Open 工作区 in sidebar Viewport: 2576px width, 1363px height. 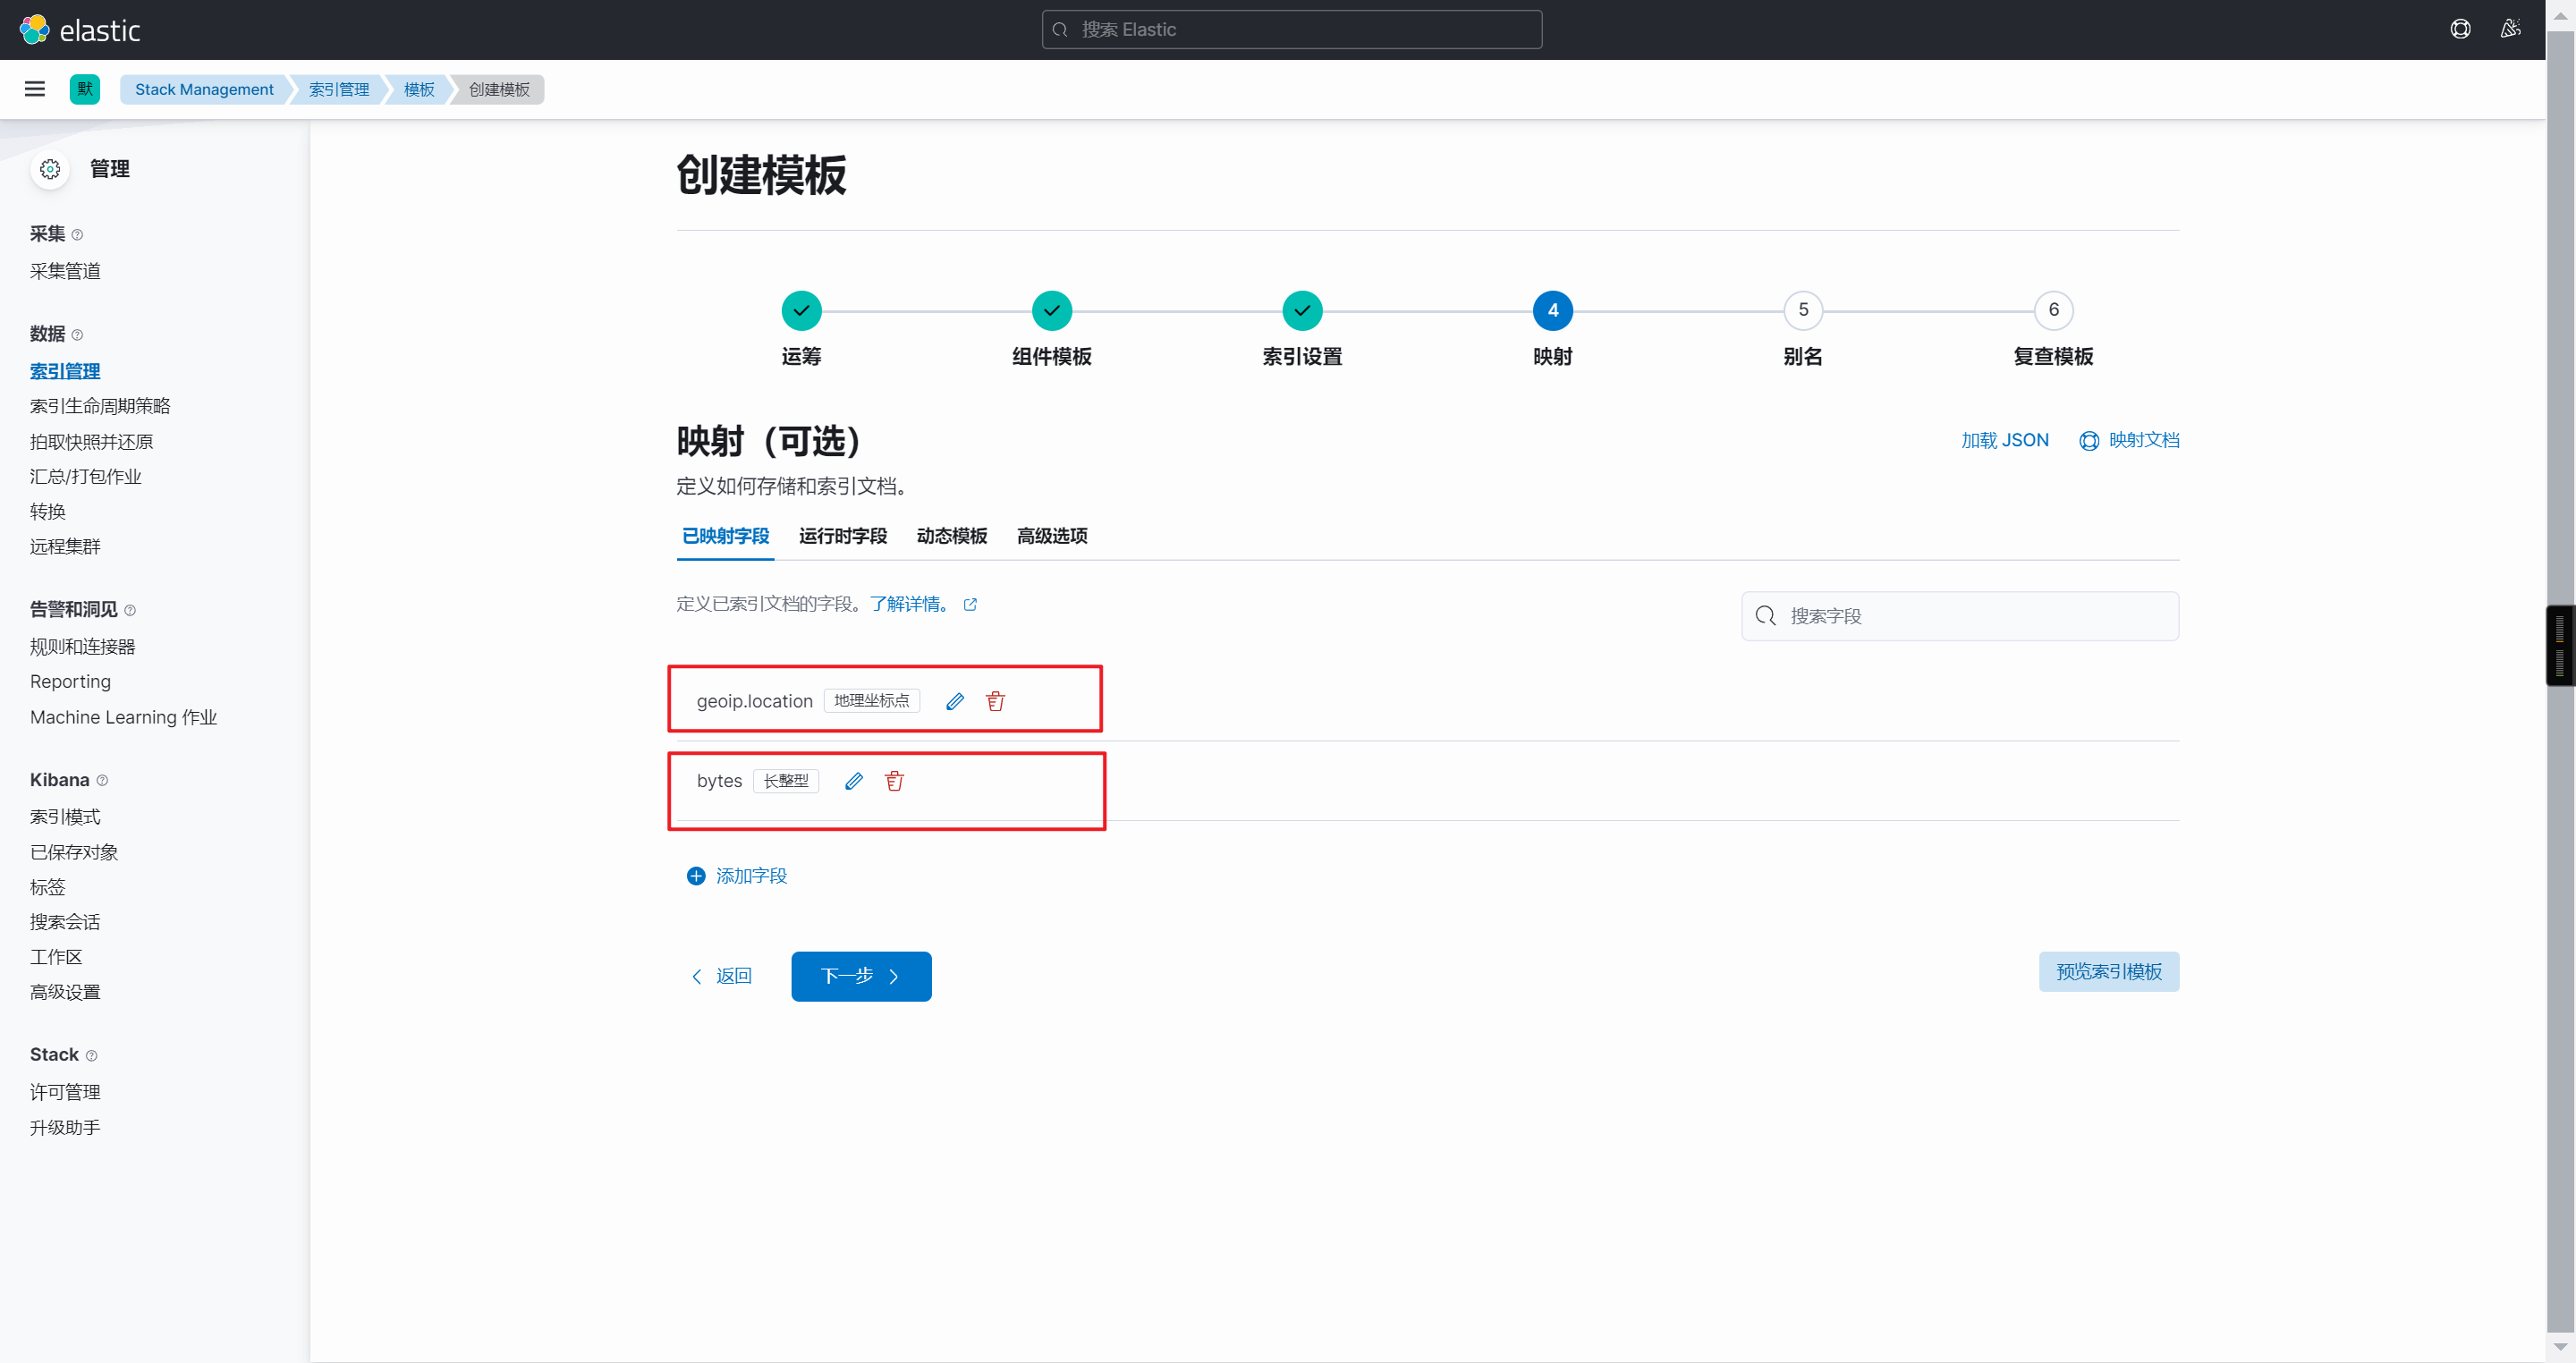[56, 957]
